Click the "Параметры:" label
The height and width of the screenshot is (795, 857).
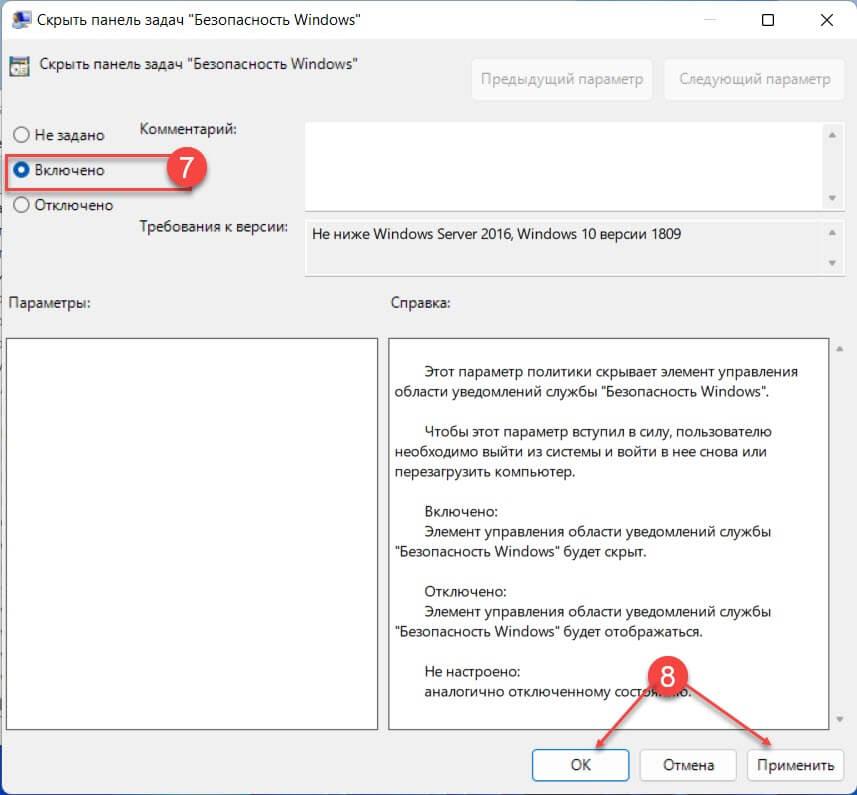(50, 303)
